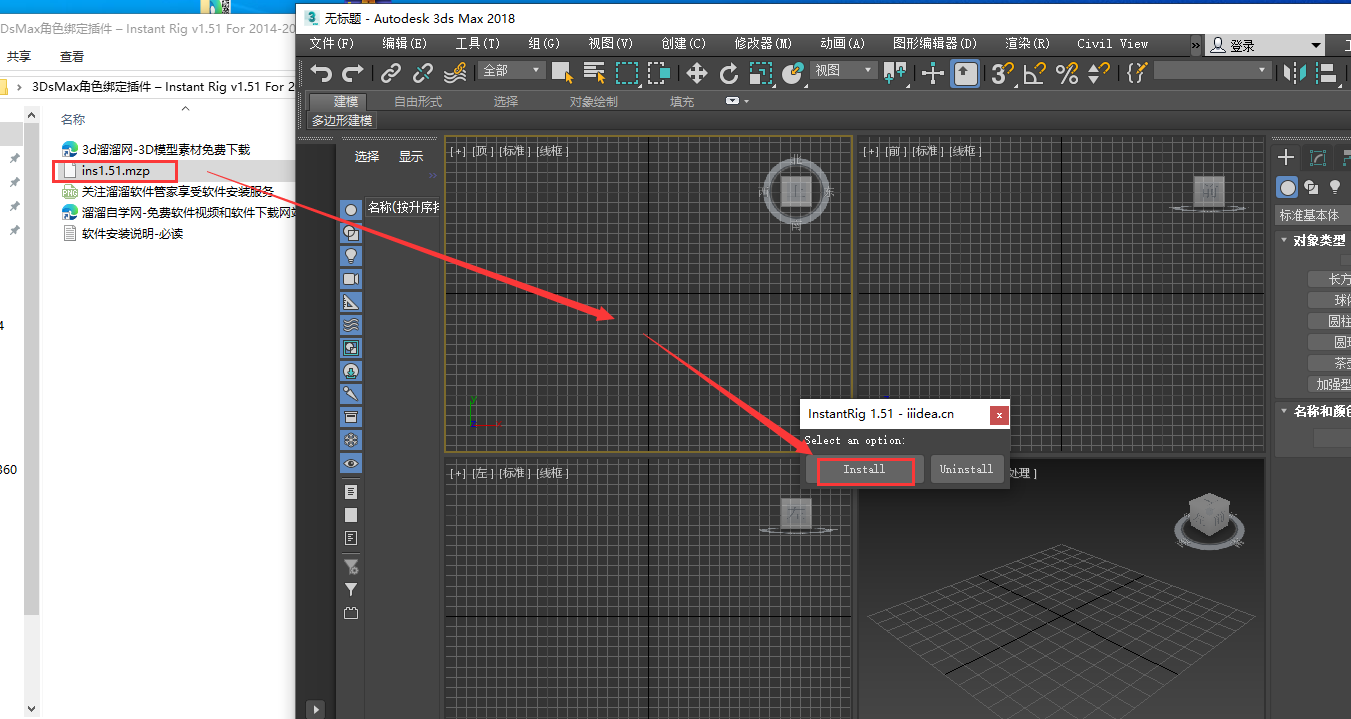Toggle Percent Snap
Viewport: 1351px width, 719px height.
click(1067, 73)
